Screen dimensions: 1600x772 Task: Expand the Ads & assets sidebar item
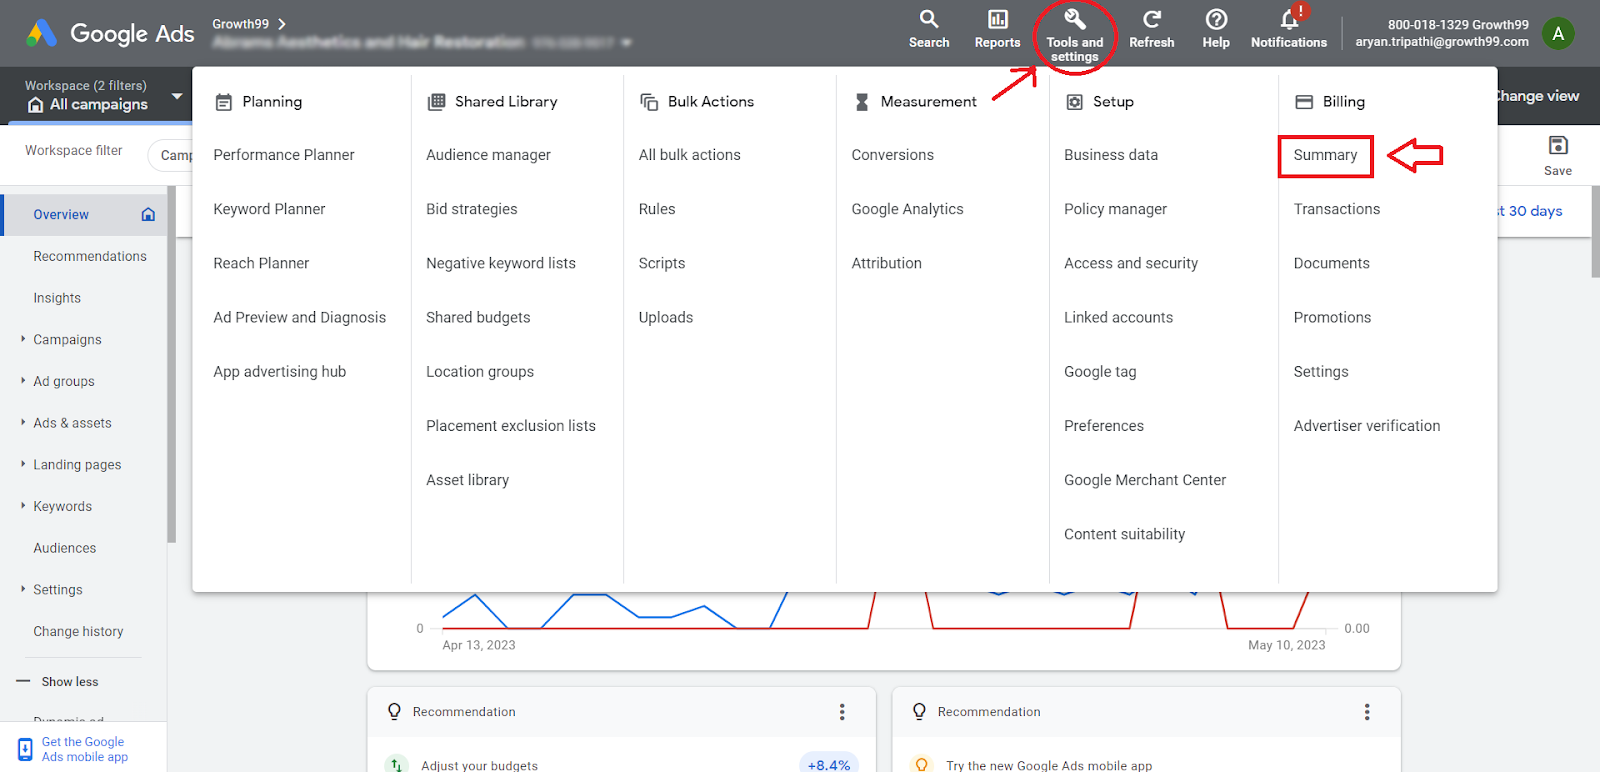[x=23, y=422]
